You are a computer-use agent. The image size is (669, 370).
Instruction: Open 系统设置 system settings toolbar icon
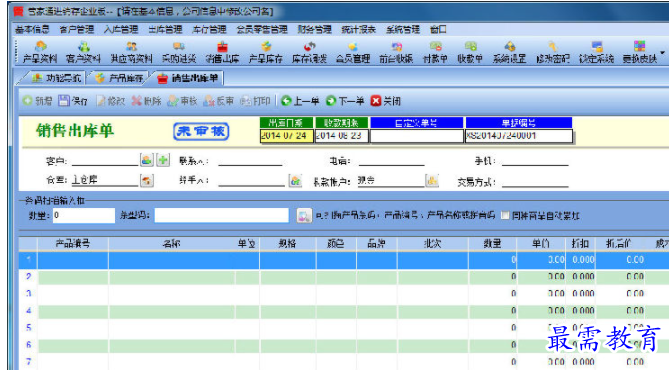(x=509, y=52)
